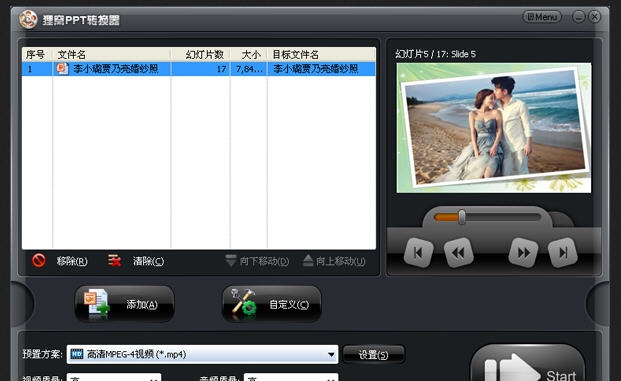Click the Clear (C) red cross icon
Viewport: 621px width, 381px height.
click(x=114, y=261)
